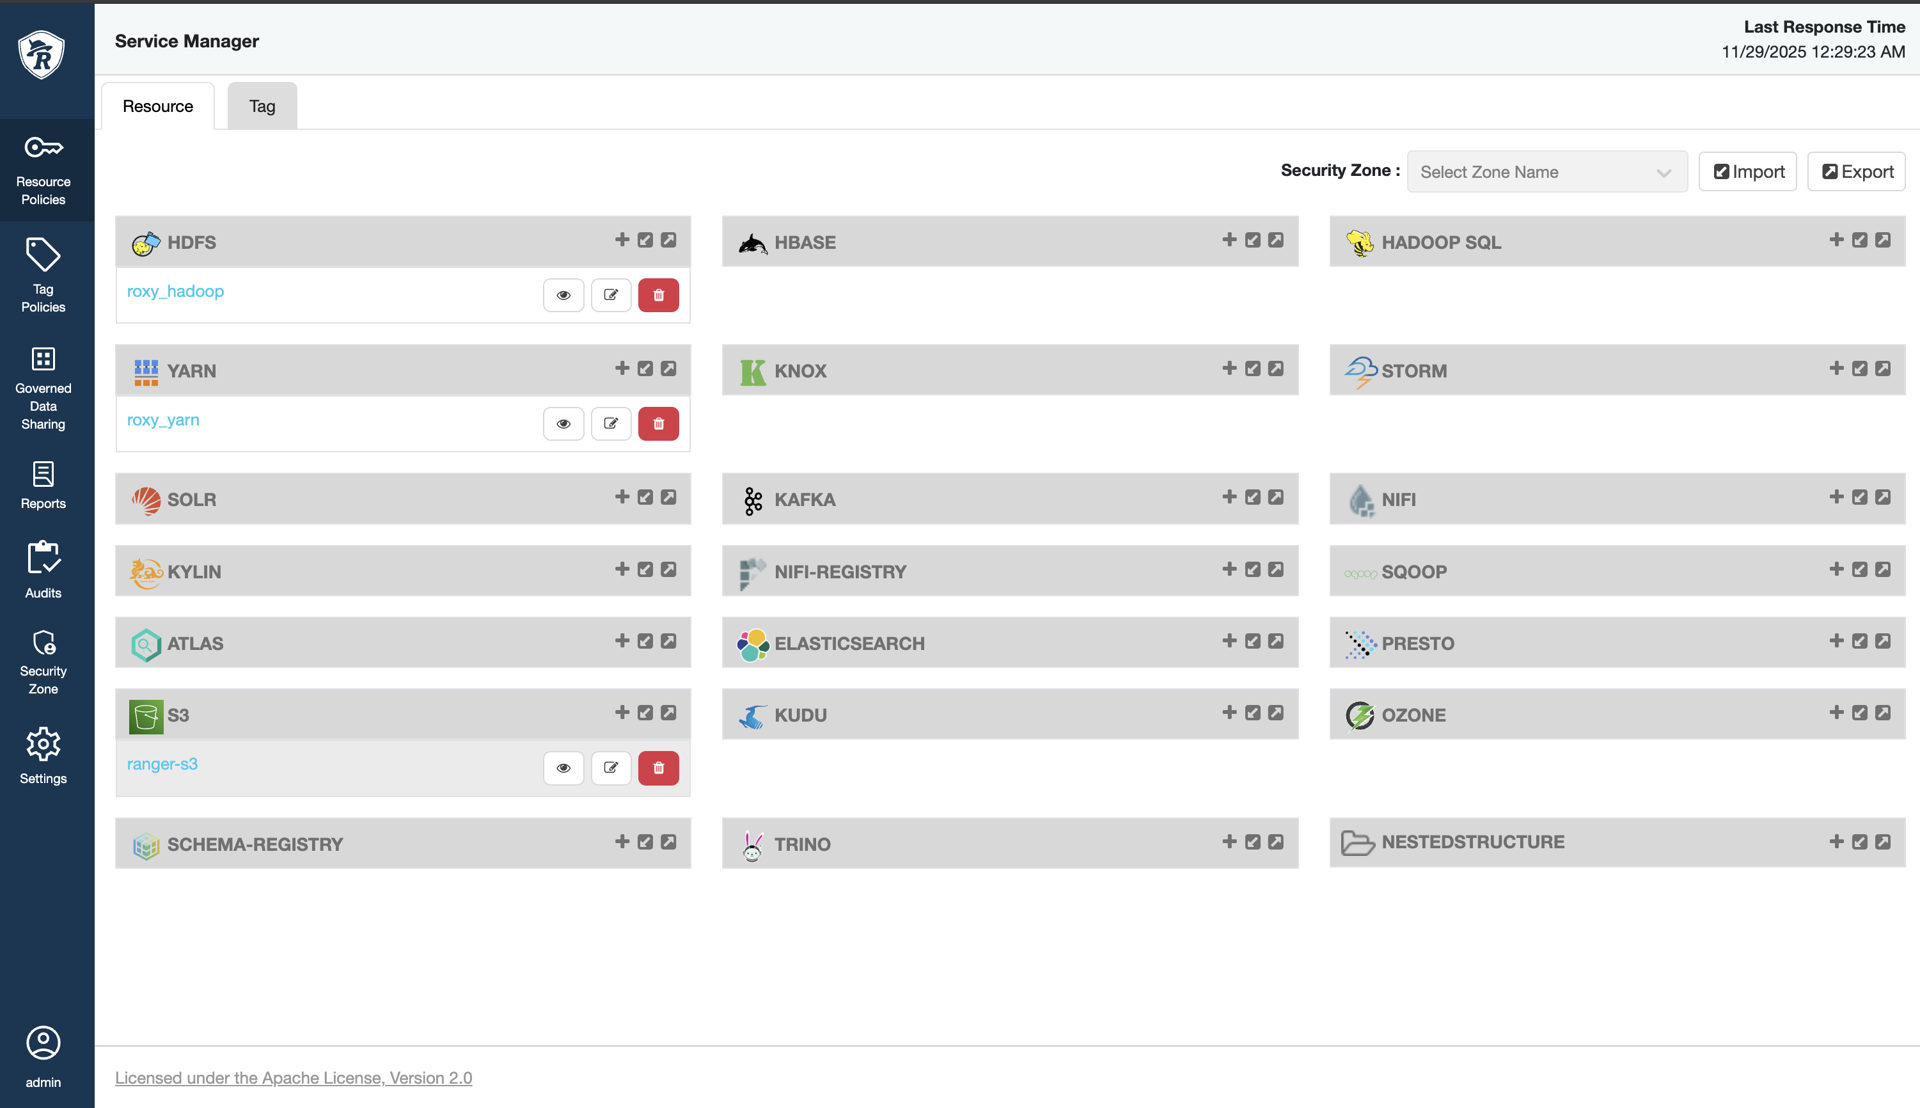
Task: Click the Reports sidebar icon
Action: (43, 485)
